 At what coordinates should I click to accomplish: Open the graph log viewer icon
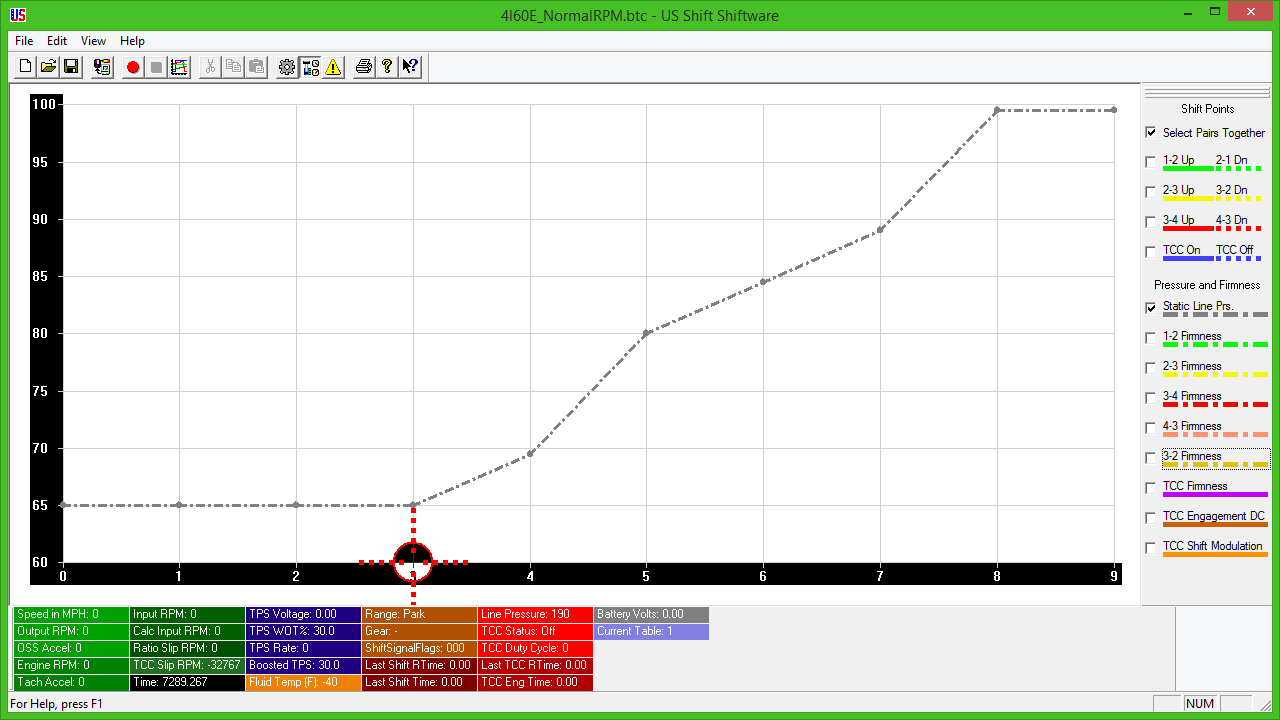pos(179,66)
